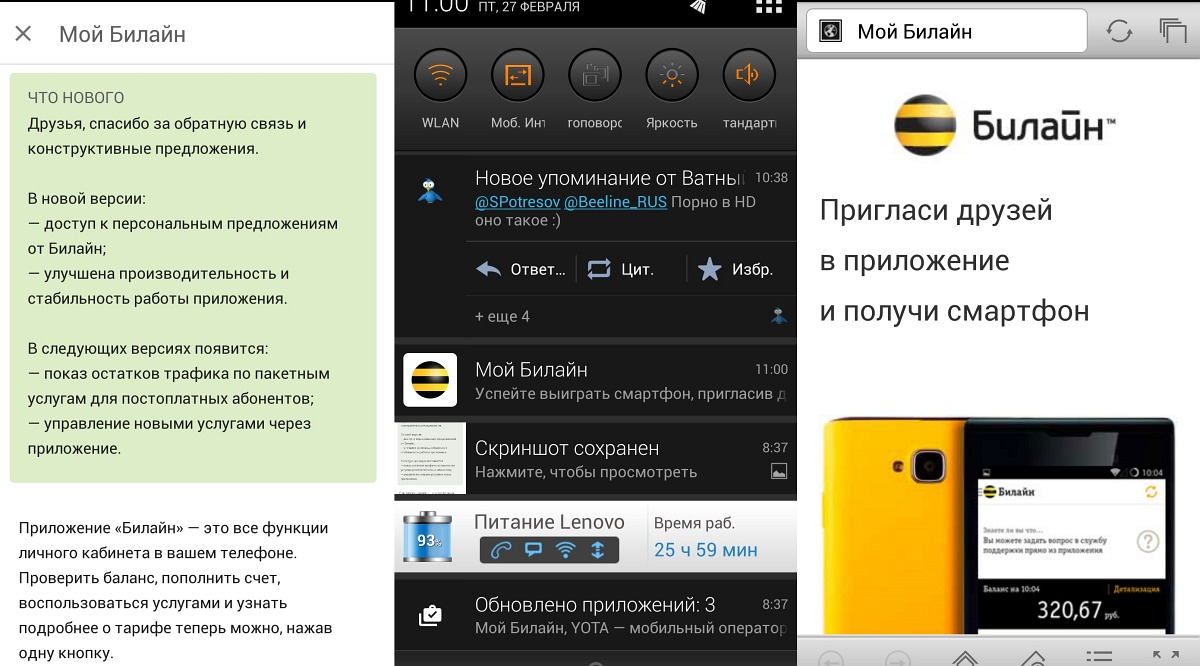Tap the Play Store updates bag icon

tap(430, 616)
